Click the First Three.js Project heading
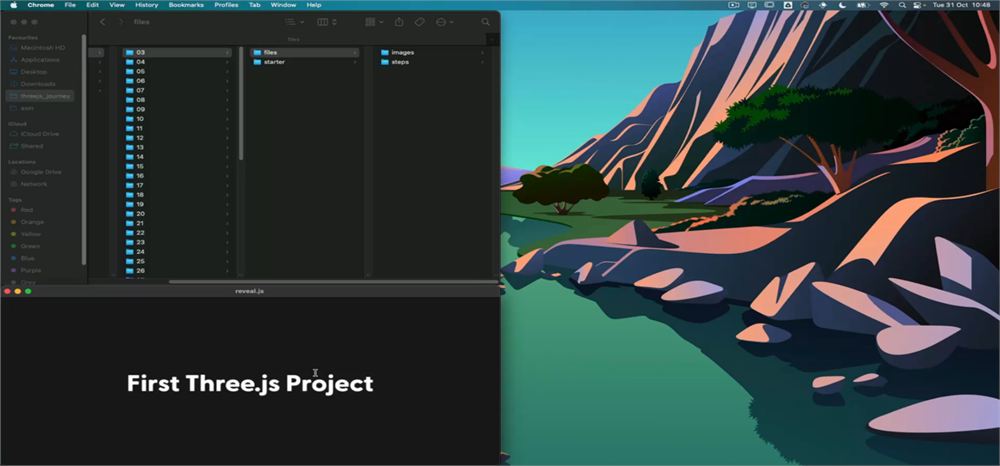 pos(250,383)
